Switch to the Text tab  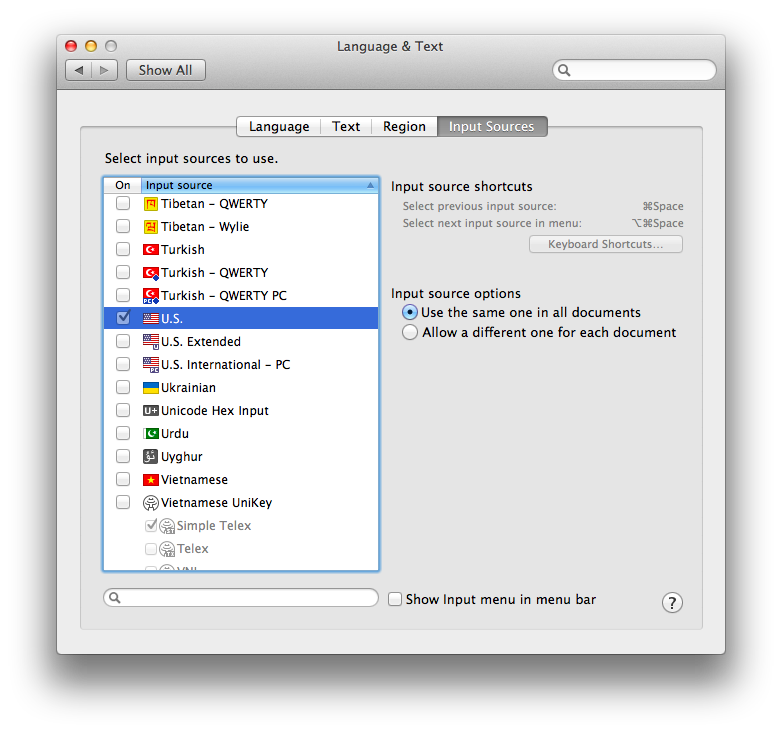[346, 127]
